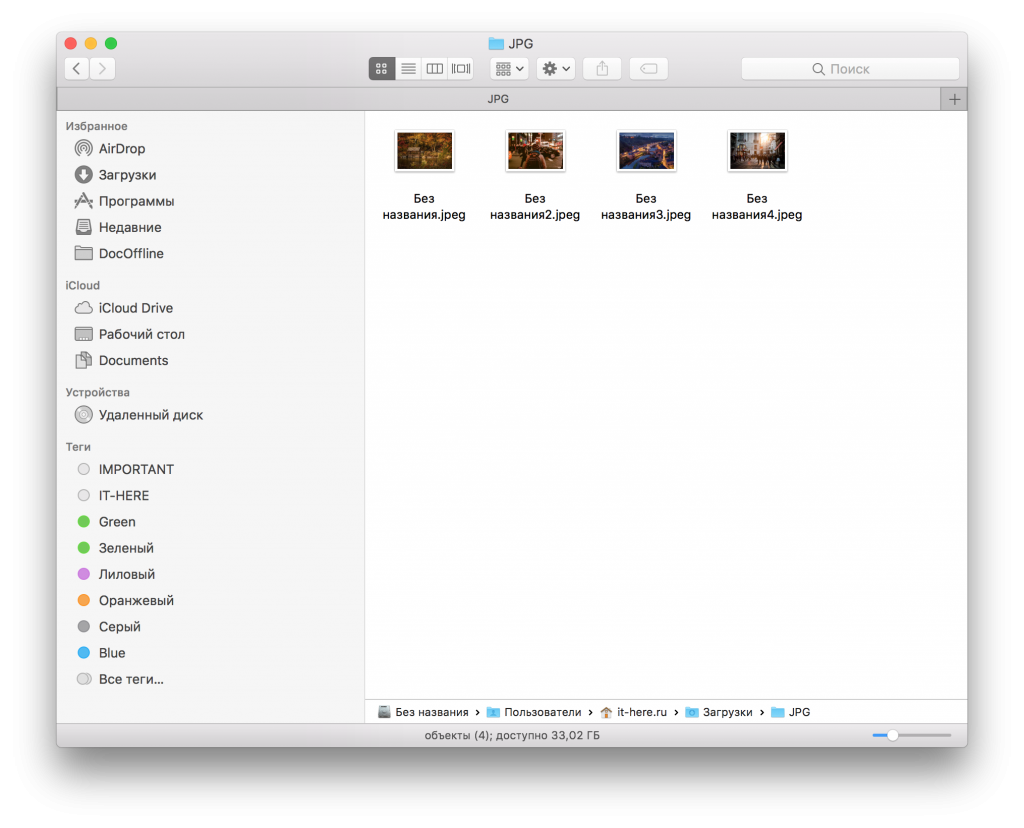Switch to column view mode
This screenshot has height=828, width=1024.
click(434, 69)
